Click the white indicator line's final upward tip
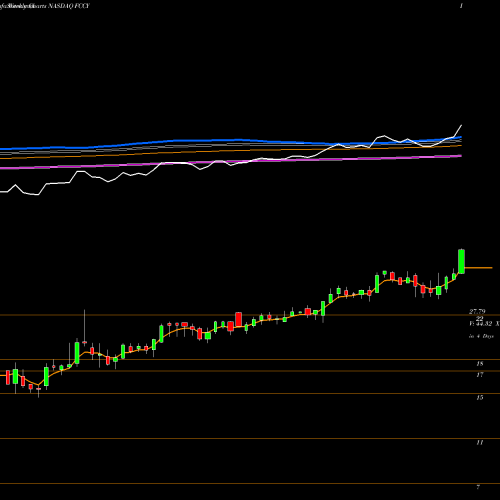Screen dimensions: 500x500 tap(461, 126)
